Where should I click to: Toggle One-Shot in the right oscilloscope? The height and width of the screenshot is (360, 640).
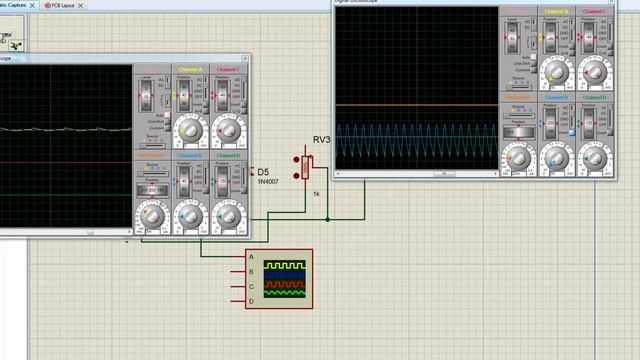(x=533, y=64)
